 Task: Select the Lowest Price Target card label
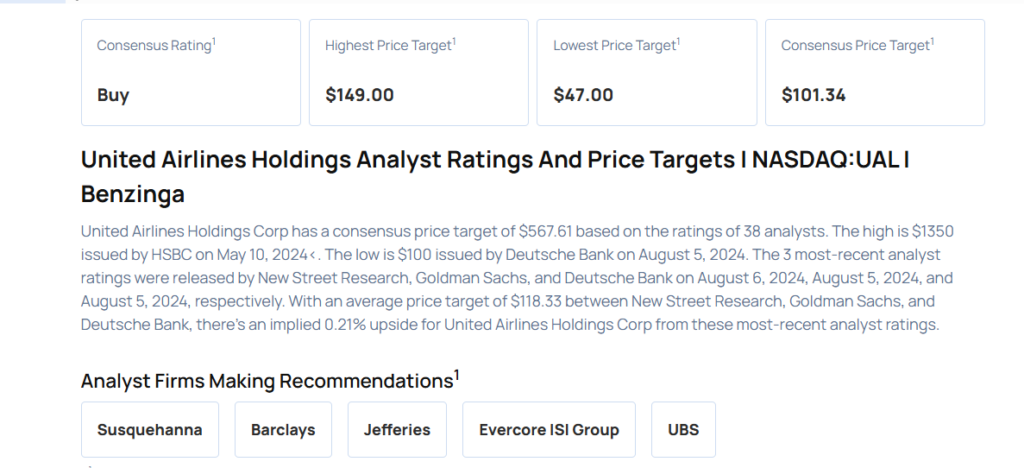614,46
